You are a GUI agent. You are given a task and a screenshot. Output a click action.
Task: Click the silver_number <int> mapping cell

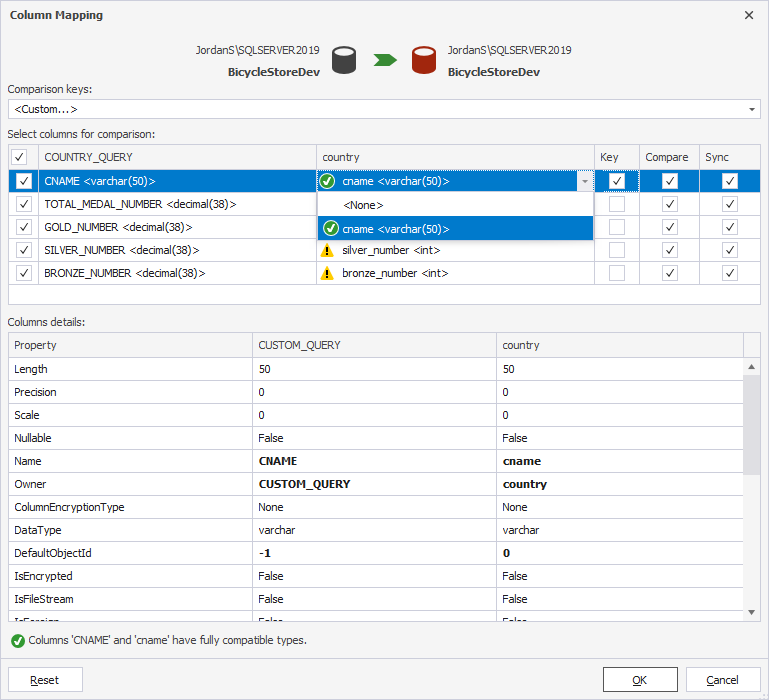point(455,250)
